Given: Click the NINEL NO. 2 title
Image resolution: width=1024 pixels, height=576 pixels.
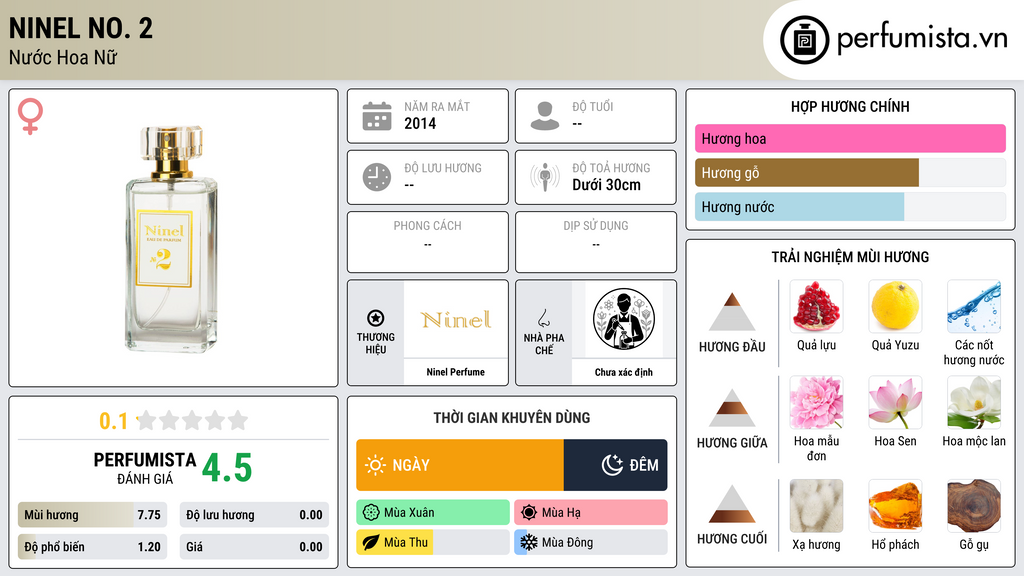Looking at the screenshot, I should point(81,28).
